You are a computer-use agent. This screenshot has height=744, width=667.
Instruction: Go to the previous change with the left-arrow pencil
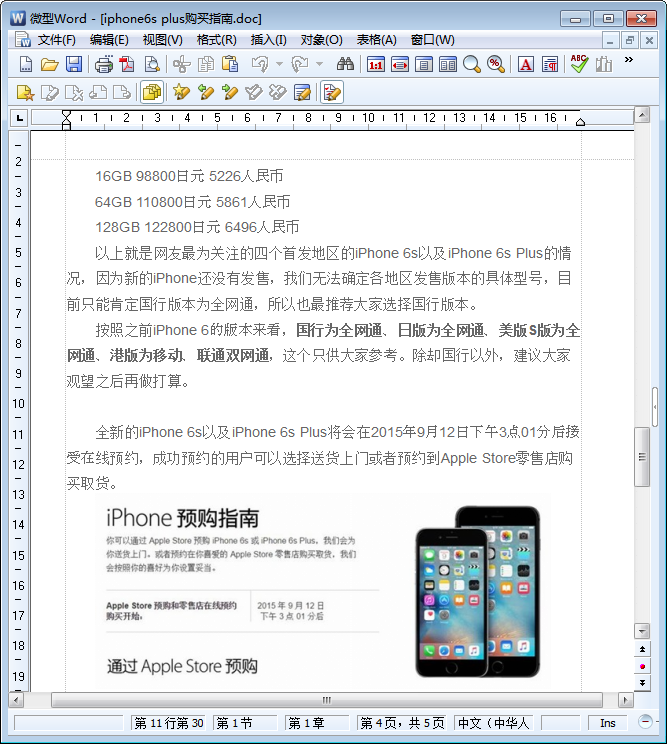205,93
